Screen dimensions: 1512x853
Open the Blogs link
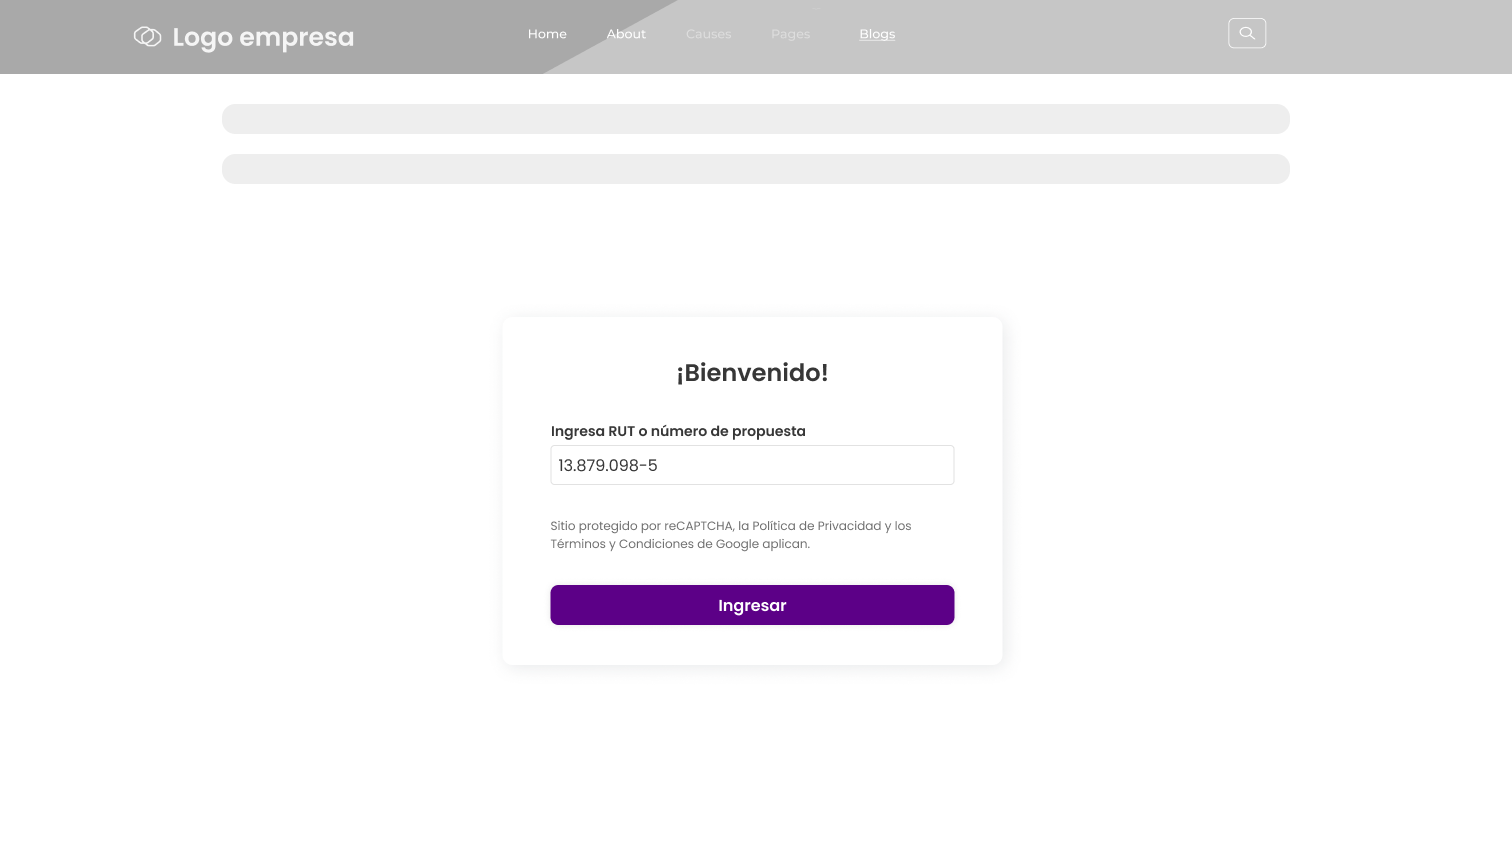click(877, 34)
